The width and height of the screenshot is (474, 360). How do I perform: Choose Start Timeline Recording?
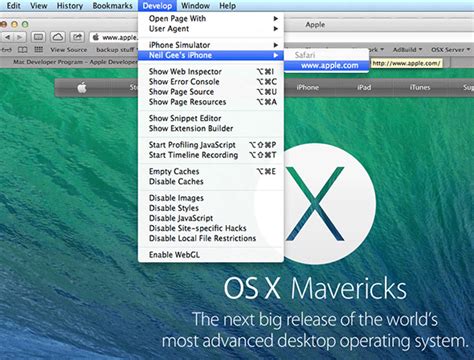(211, 155)
